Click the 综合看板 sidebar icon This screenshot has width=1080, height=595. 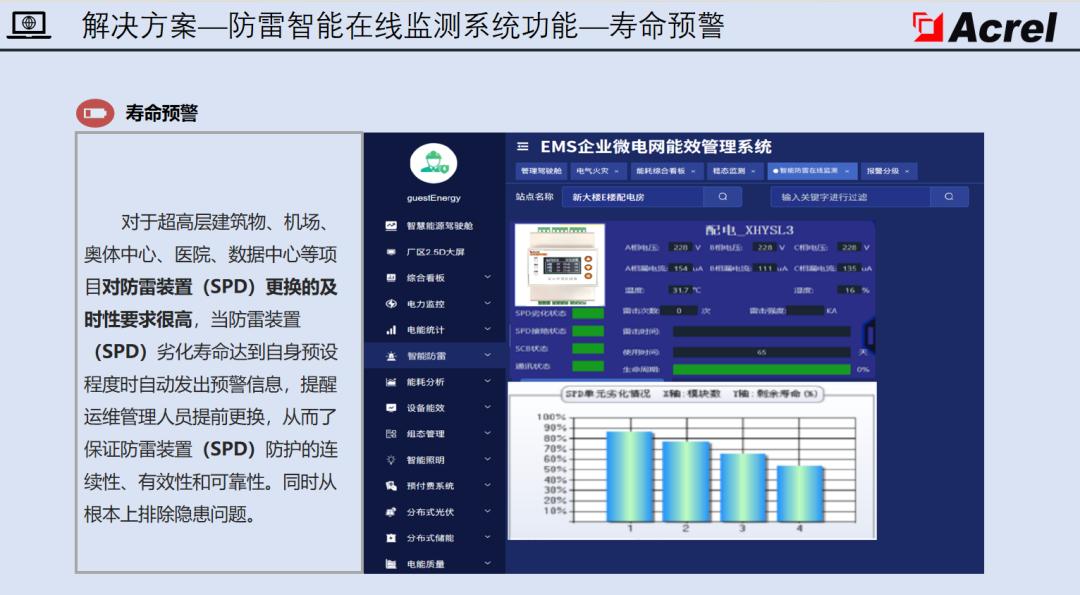click(x=391, y=278)
